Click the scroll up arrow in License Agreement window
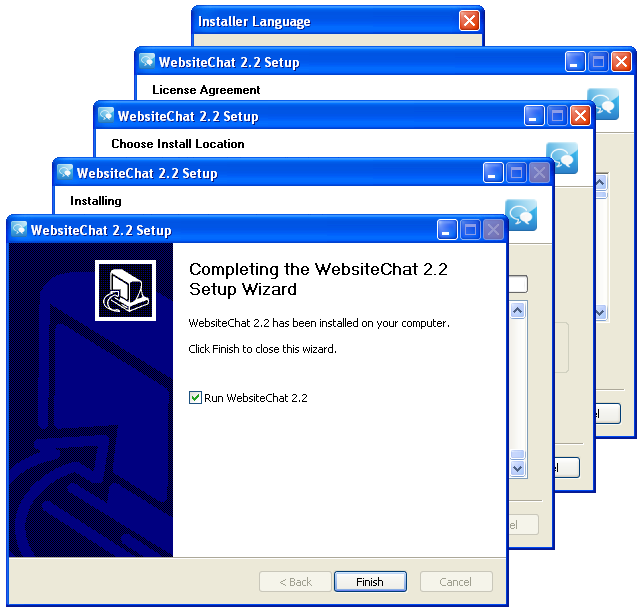 [600, 182]
